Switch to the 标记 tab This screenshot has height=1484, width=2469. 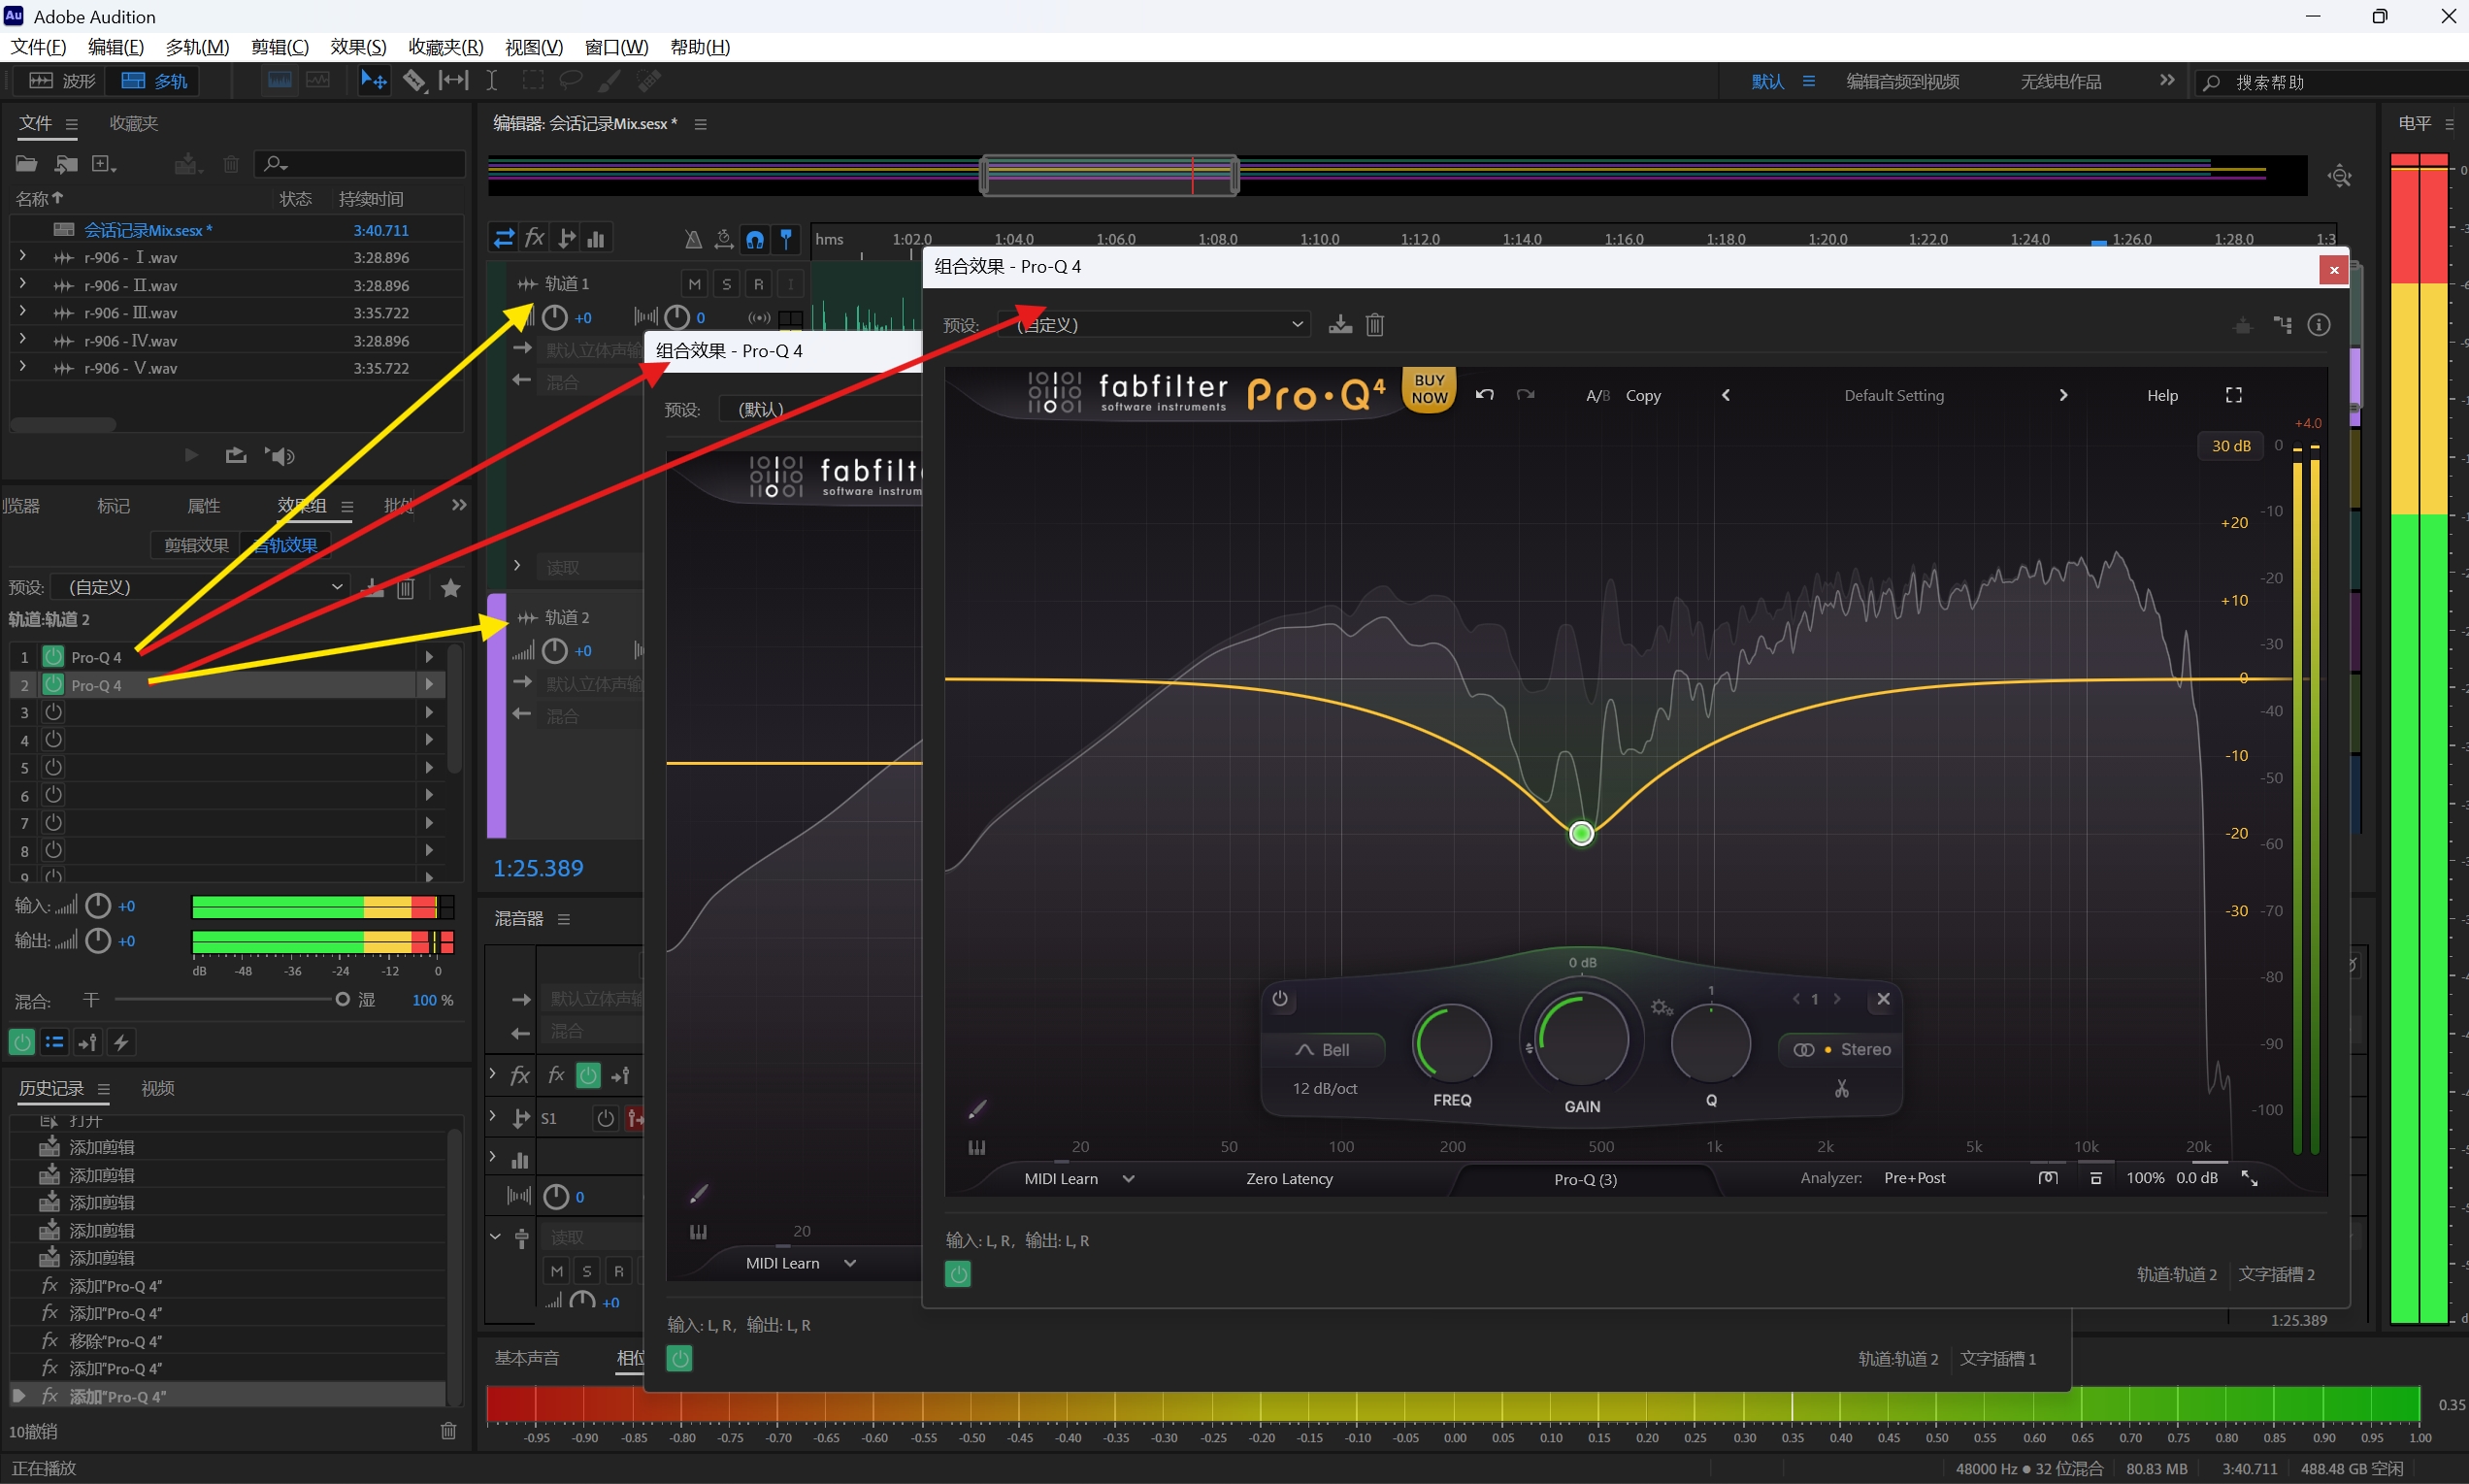[x=113, y=506]
